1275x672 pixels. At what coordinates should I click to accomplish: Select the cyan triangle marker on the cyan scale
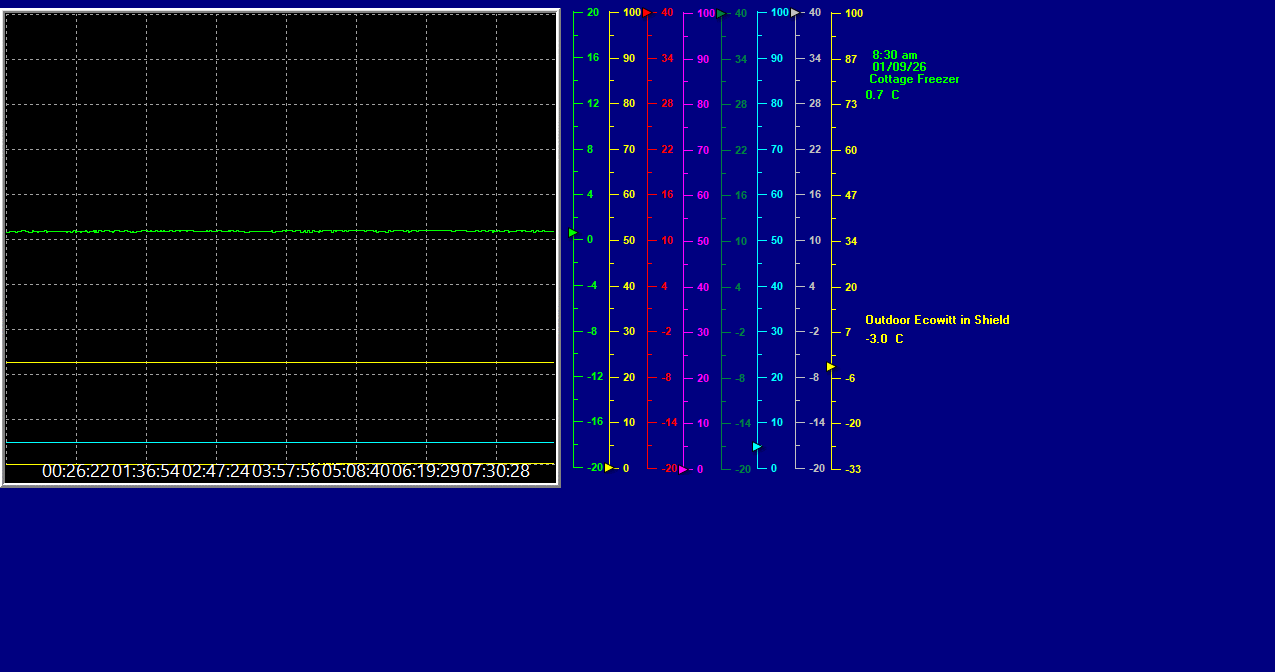(x=757, y=446)
